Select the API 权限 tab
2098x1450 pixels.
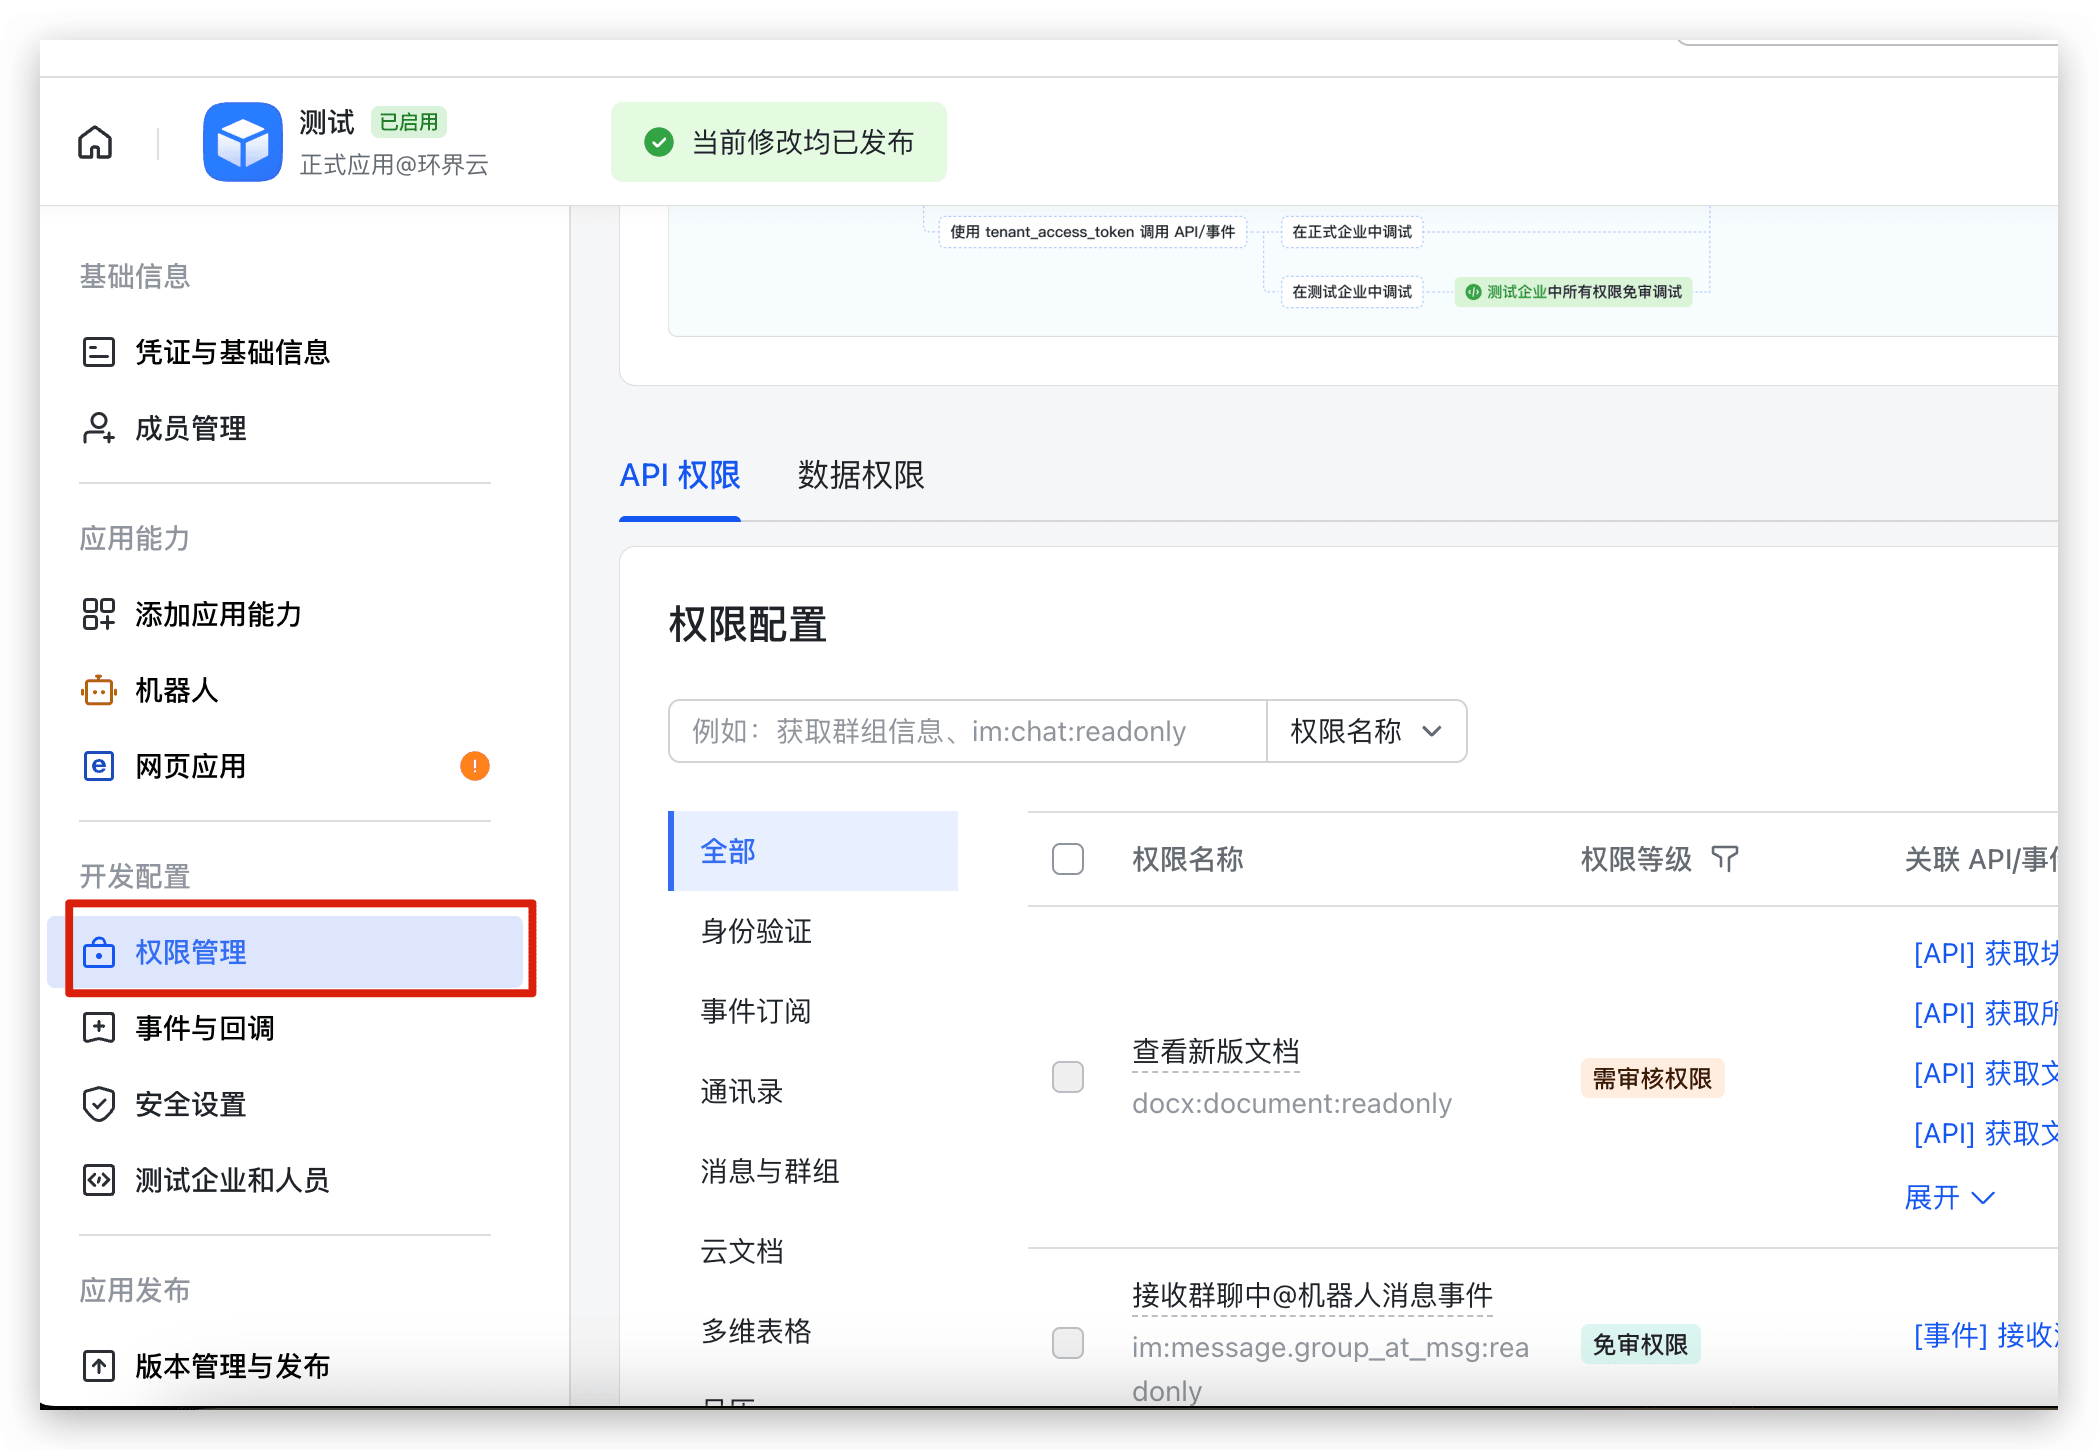pos(680,475)
